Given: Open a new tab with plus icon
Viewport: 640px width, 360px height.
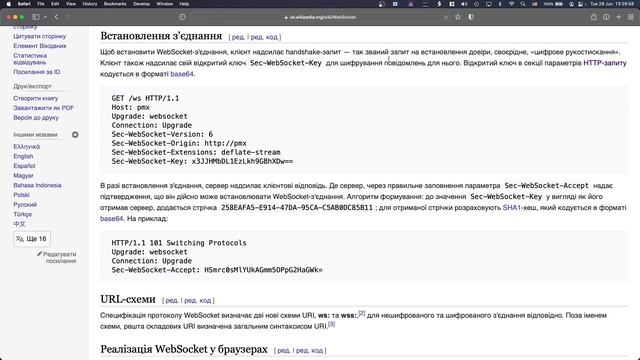Looking at the screenshot, I should coord(618,17).
